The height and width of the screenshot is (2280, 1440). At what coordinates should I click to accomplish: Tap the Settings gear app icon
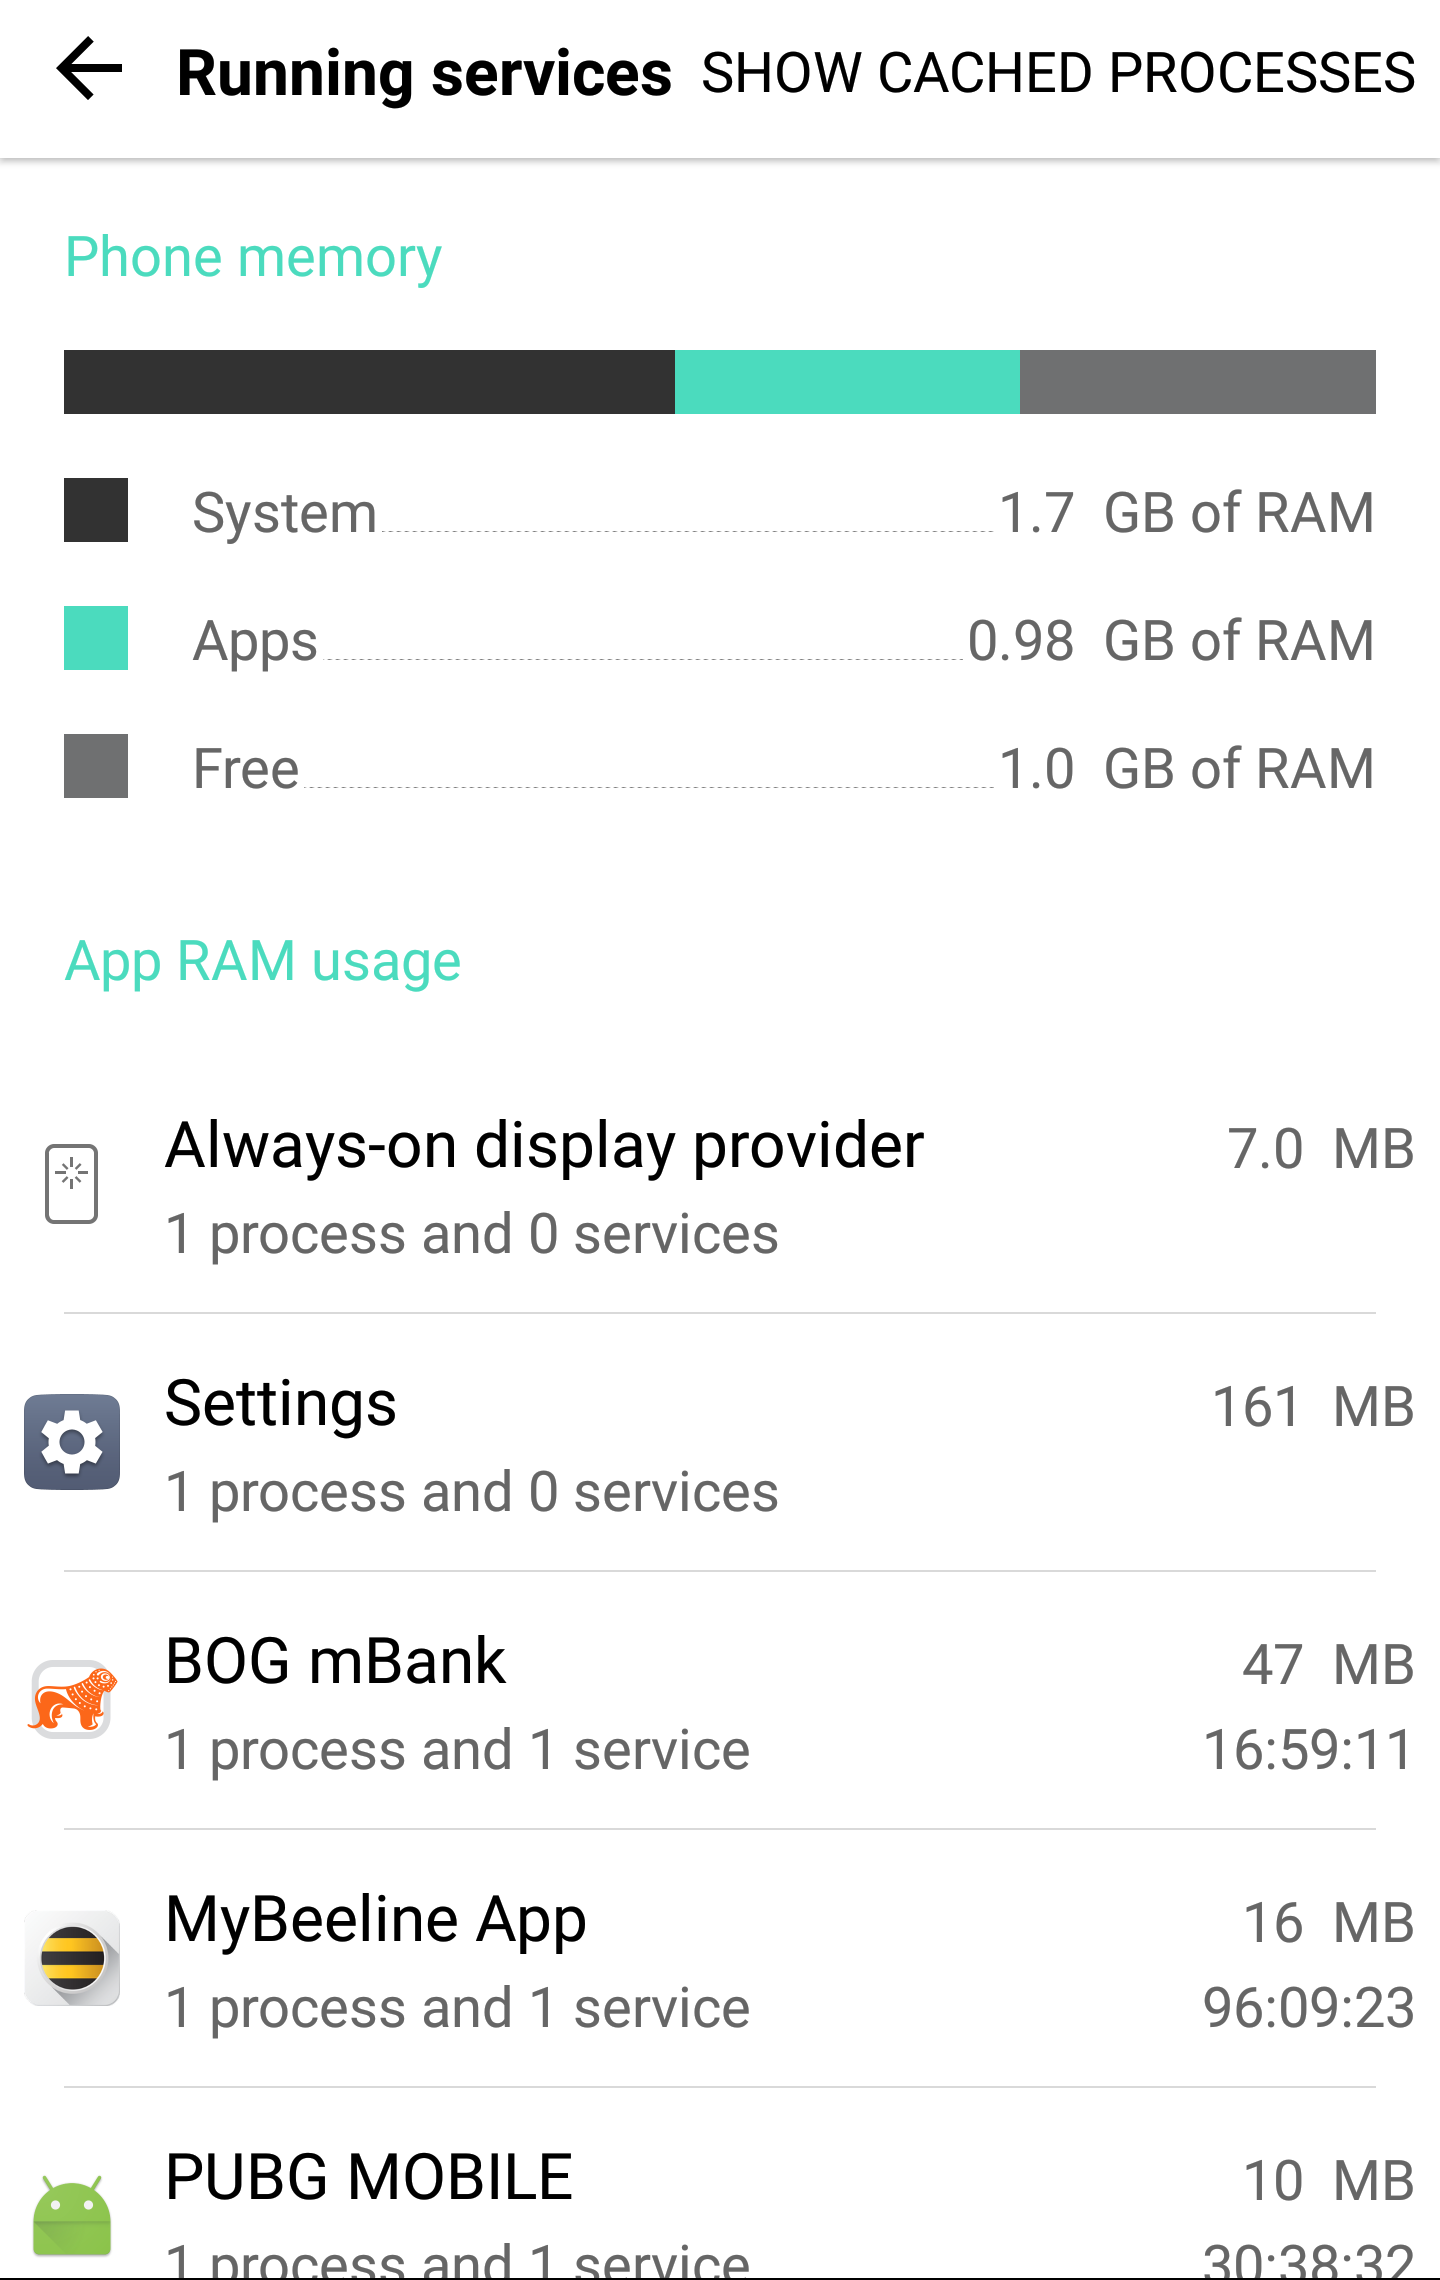click(x=72, y=1442)
